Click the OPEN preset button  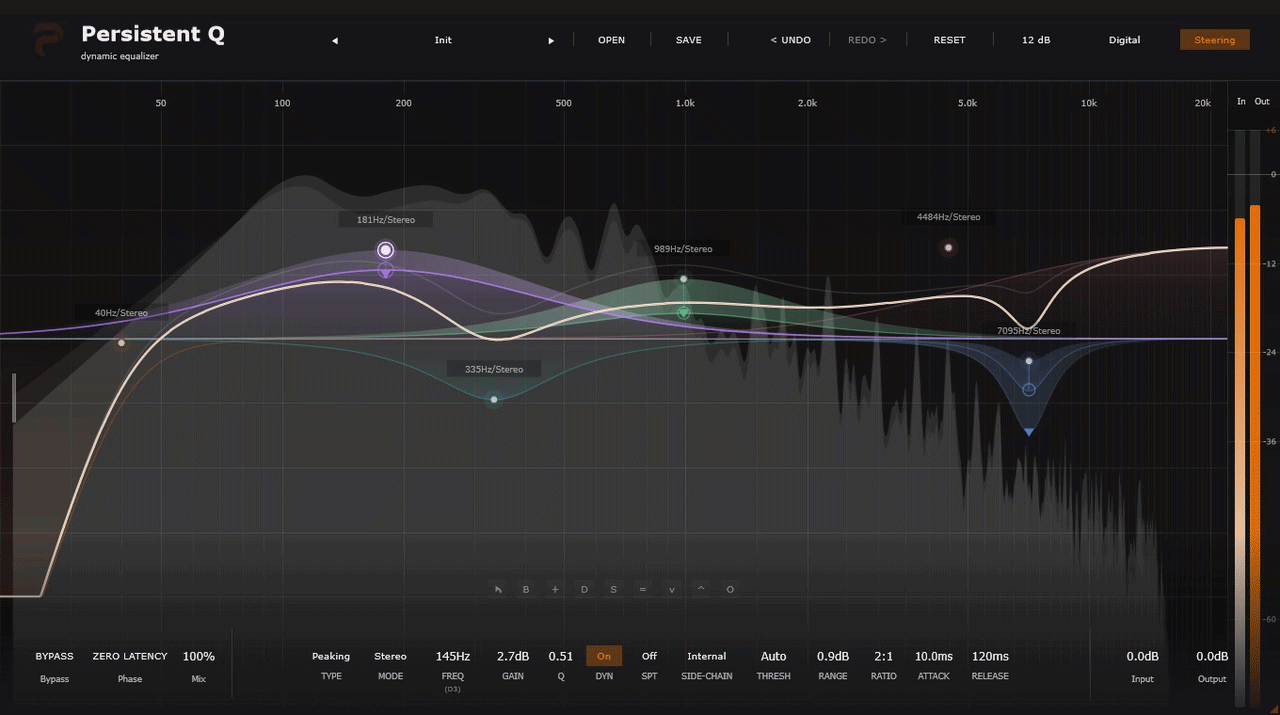point(611,40)
